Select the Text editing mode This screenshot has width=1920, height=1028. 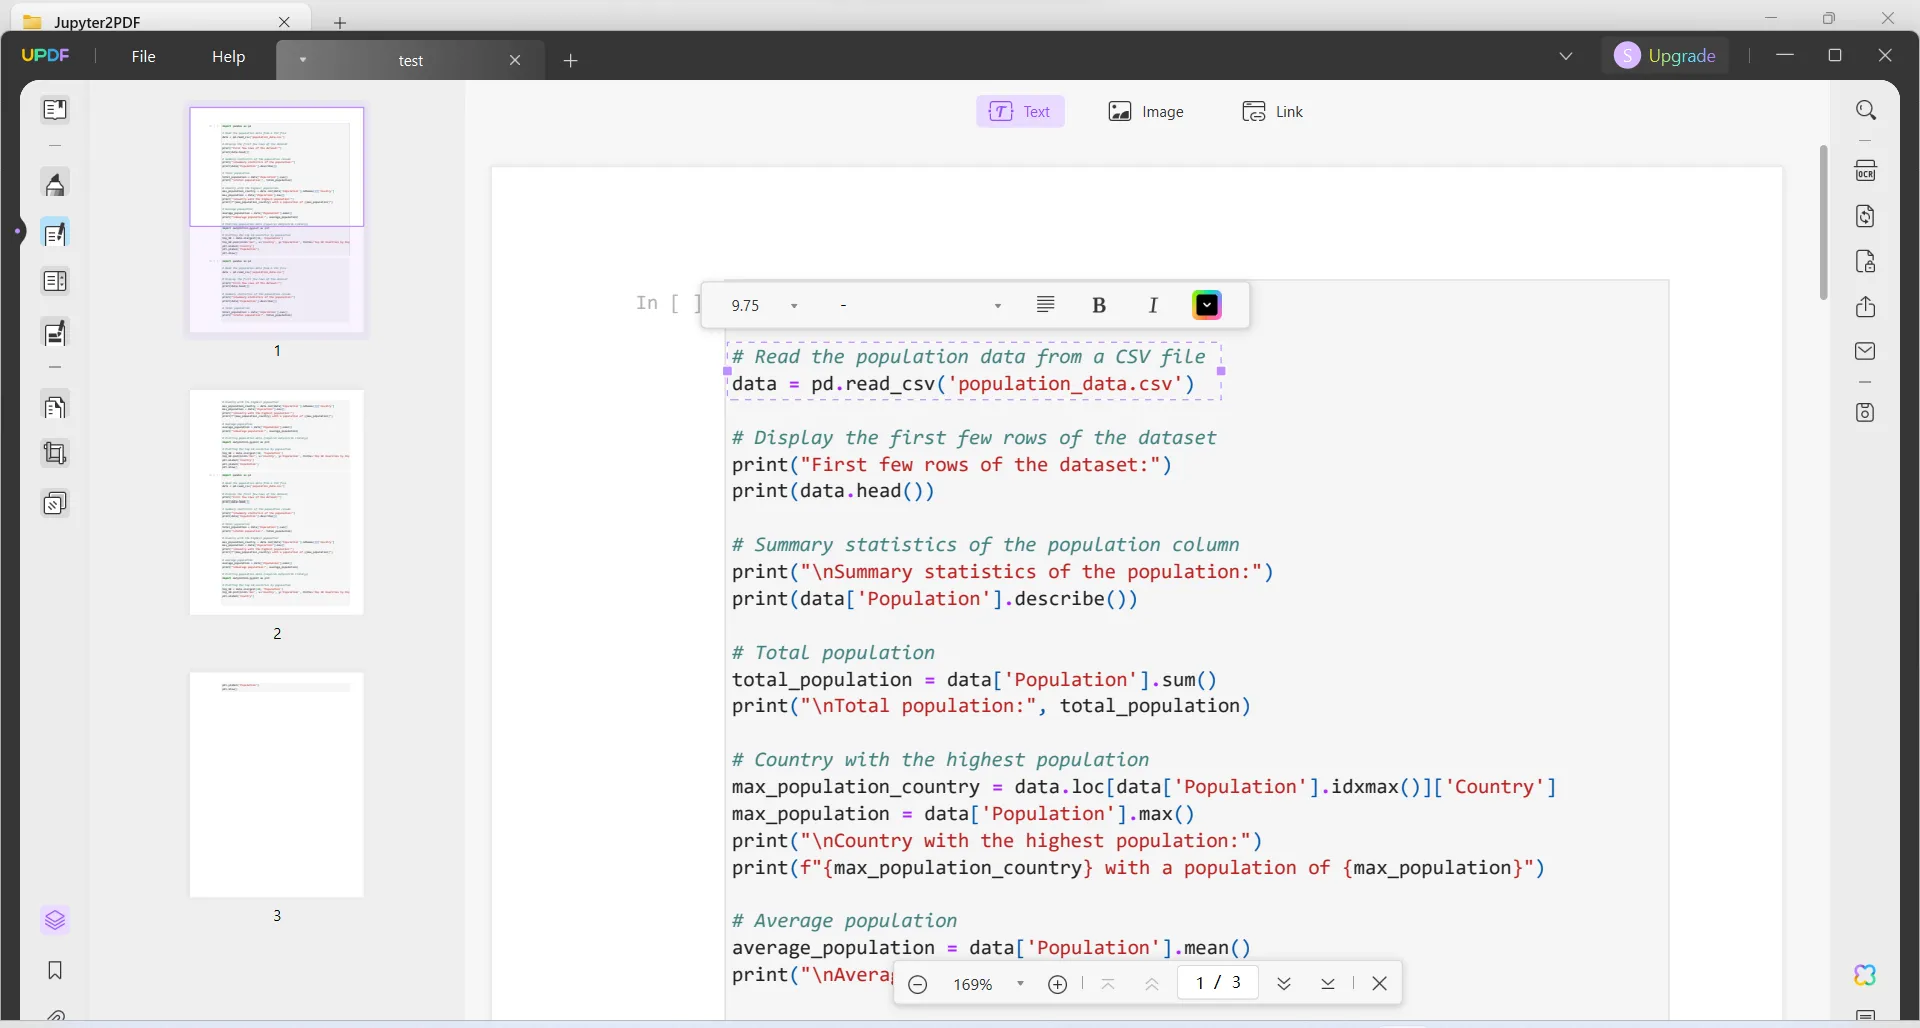[x=1020, y=112]
